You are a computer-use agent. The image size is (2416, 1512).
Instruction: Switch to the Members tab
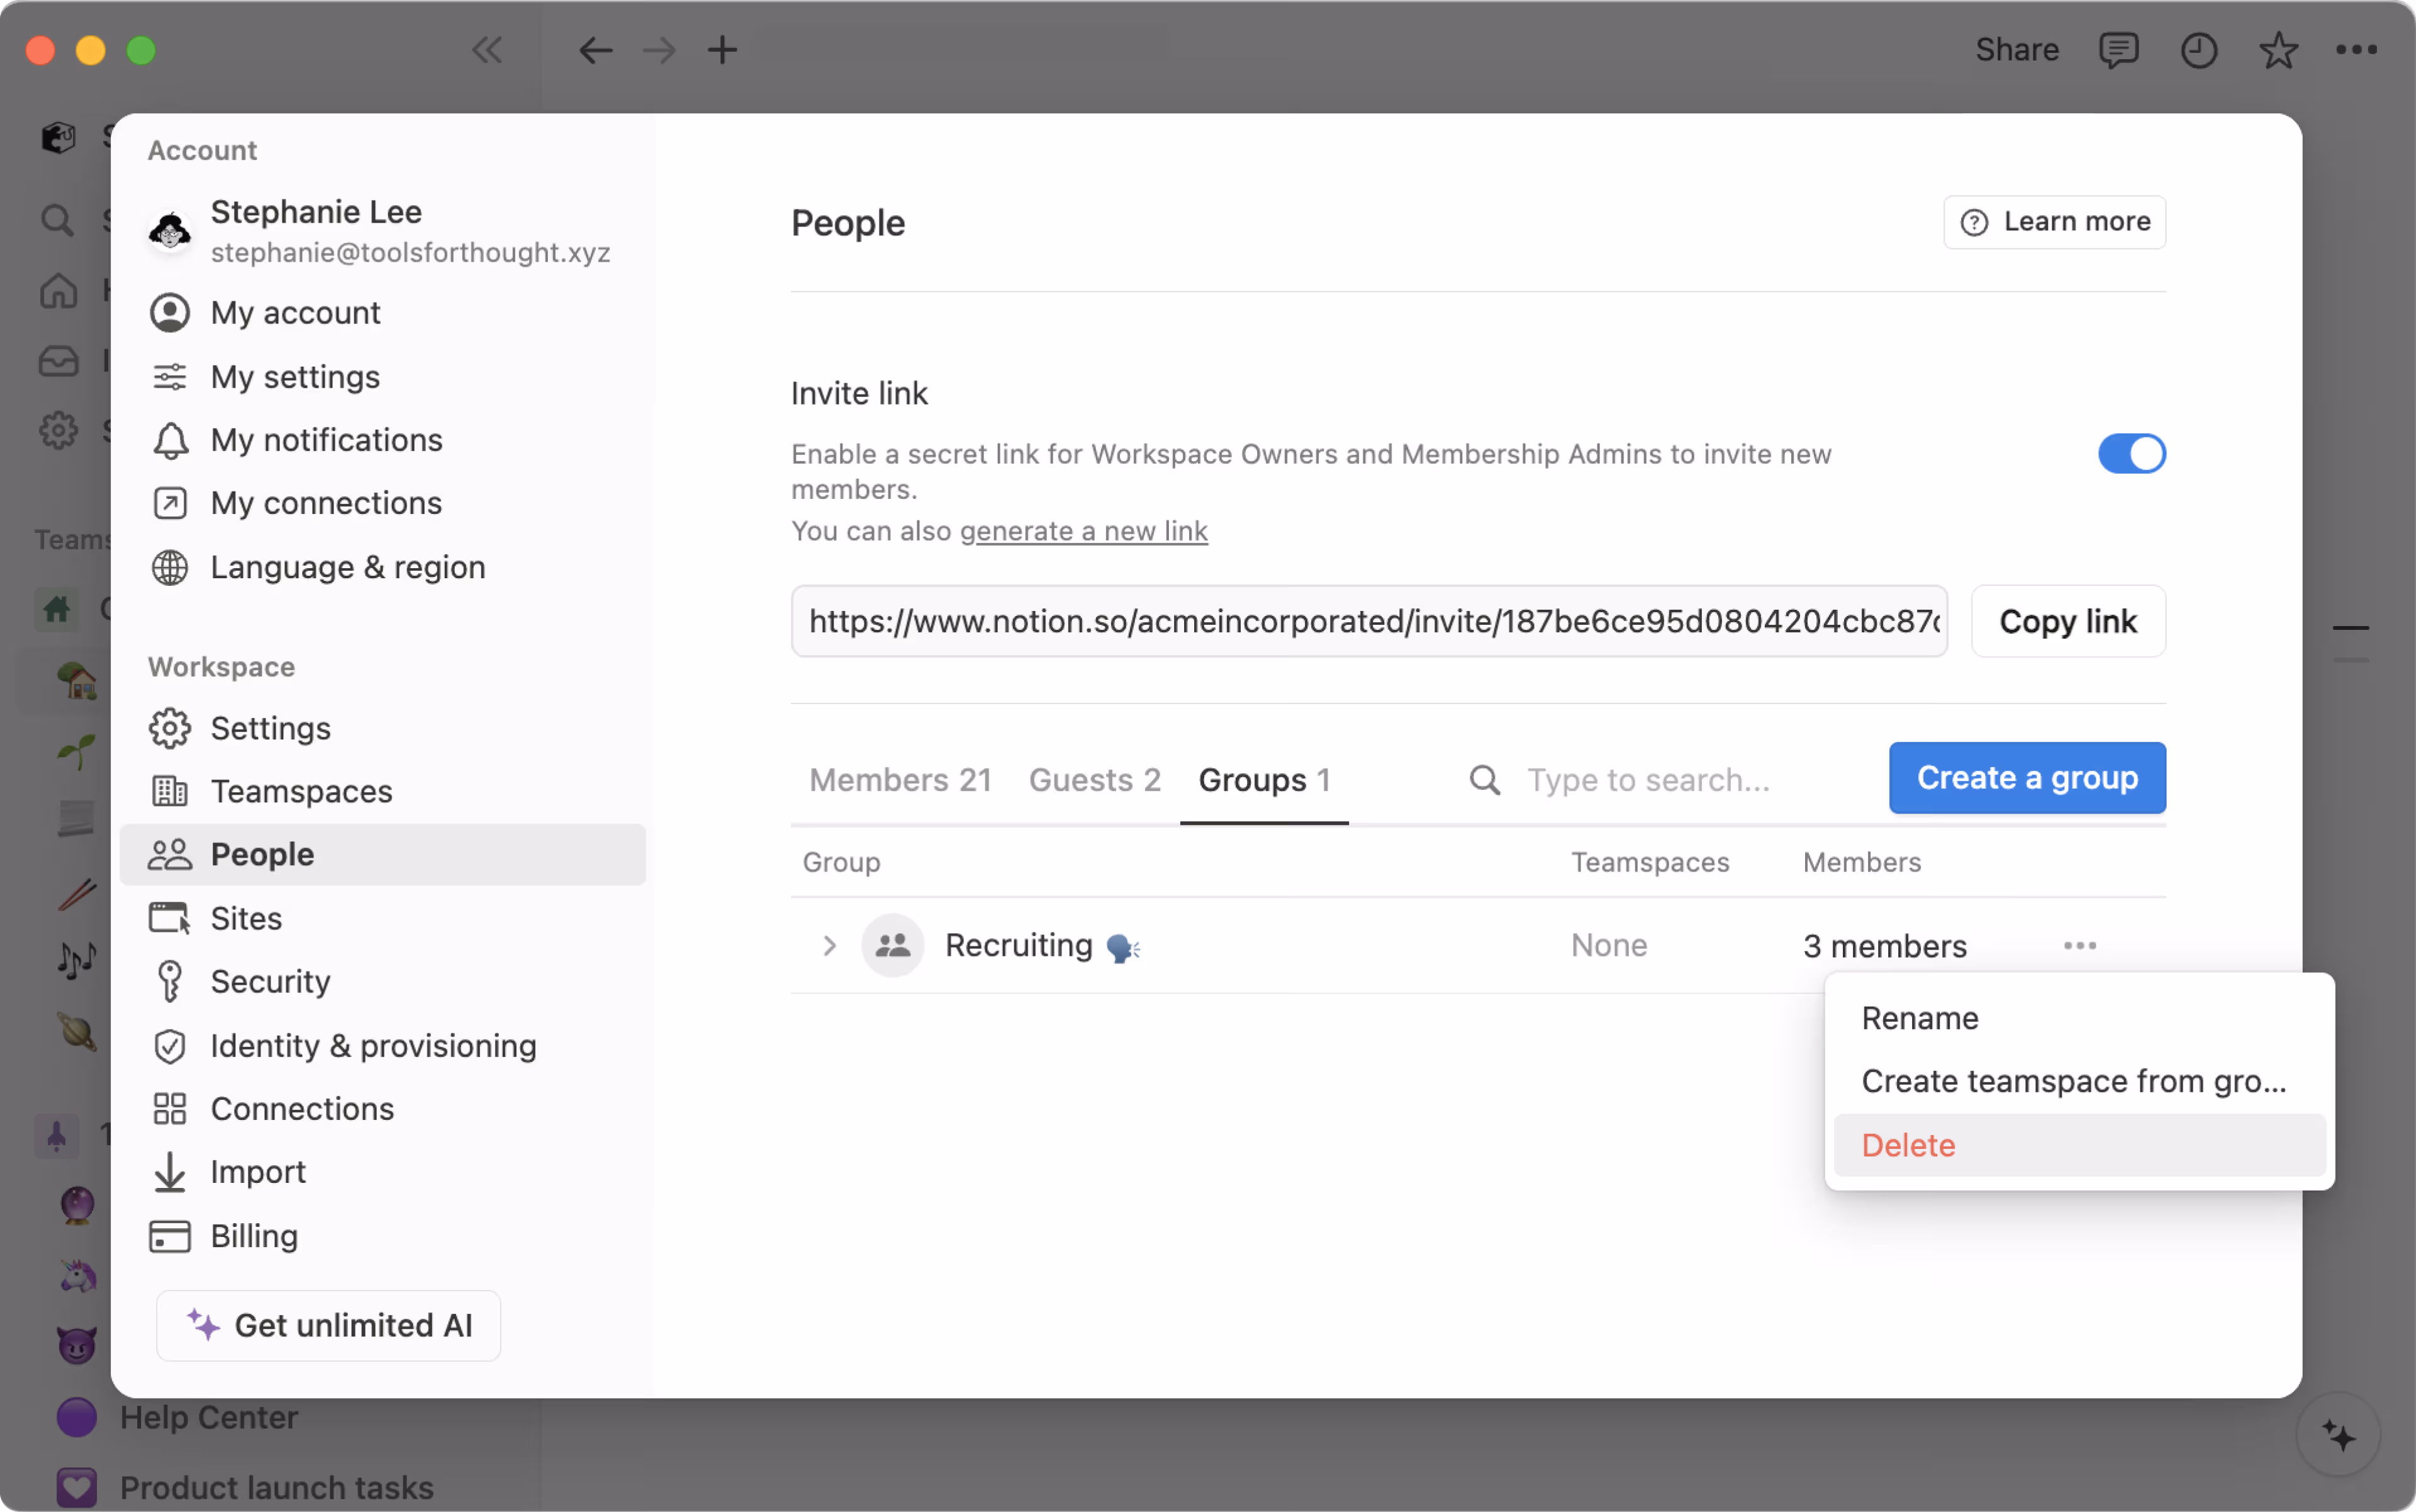point(900,780)
